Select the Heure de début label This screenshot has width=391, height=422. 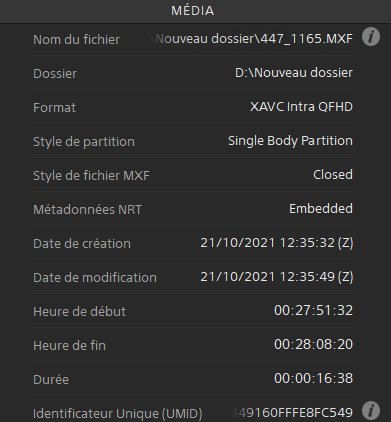[x=79, y=312]
